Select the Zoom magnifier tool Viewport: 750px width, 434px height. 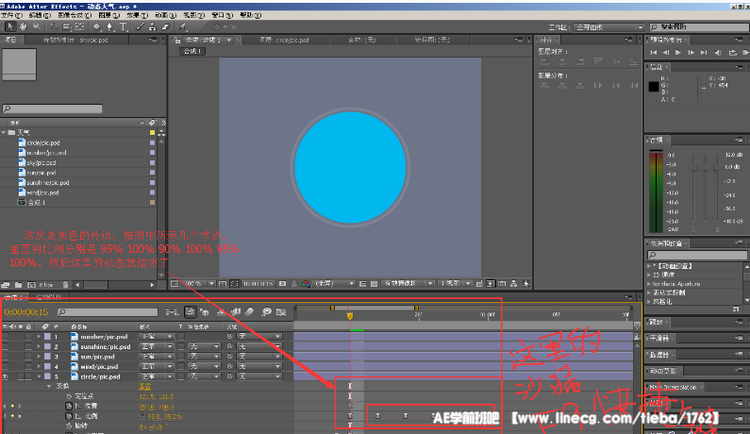coord(36,27)
